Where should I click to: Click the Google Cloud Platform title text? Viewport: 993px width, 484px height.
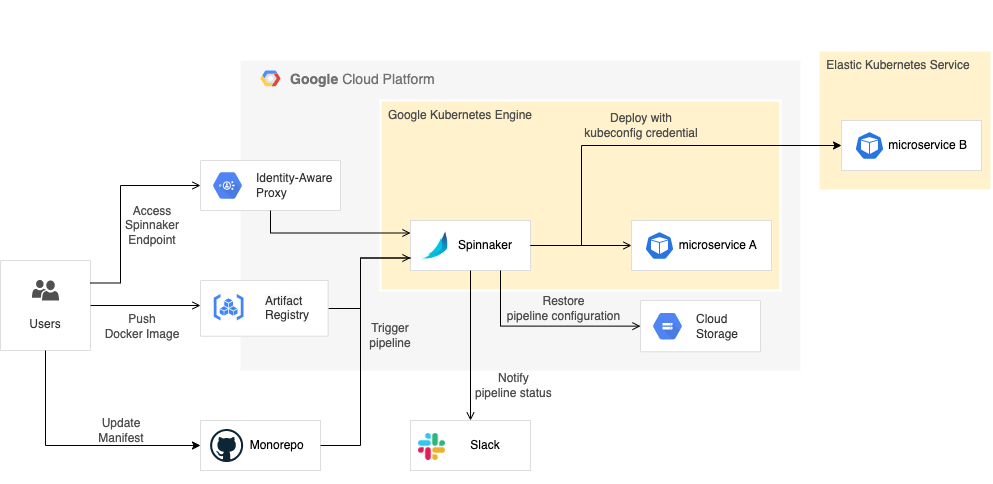(362, 79)
